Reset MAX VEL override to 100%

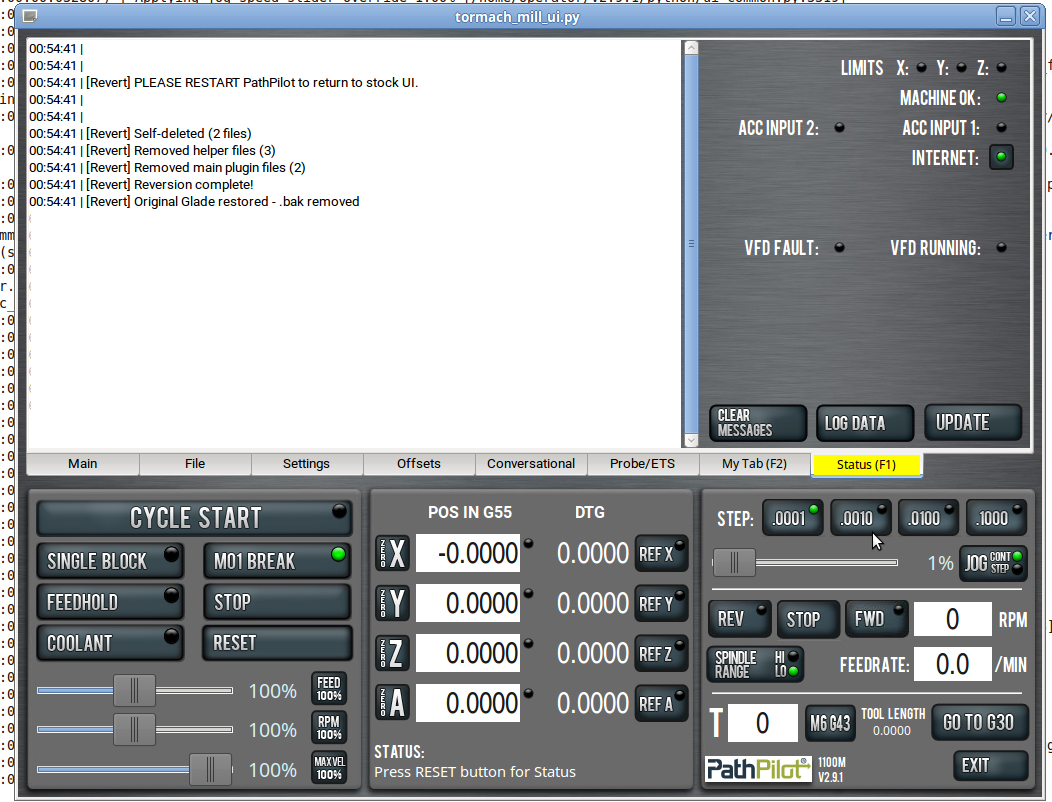tap(329, 767)
